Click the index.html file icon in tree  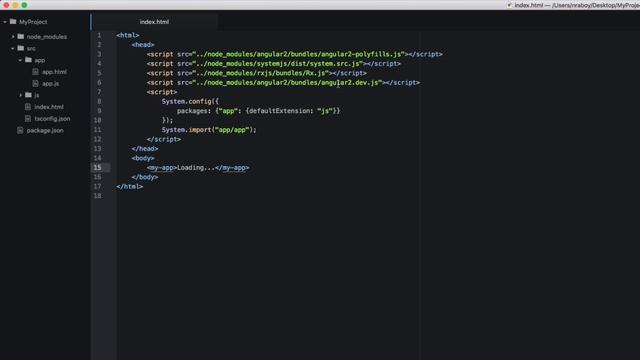pos(28,107)
